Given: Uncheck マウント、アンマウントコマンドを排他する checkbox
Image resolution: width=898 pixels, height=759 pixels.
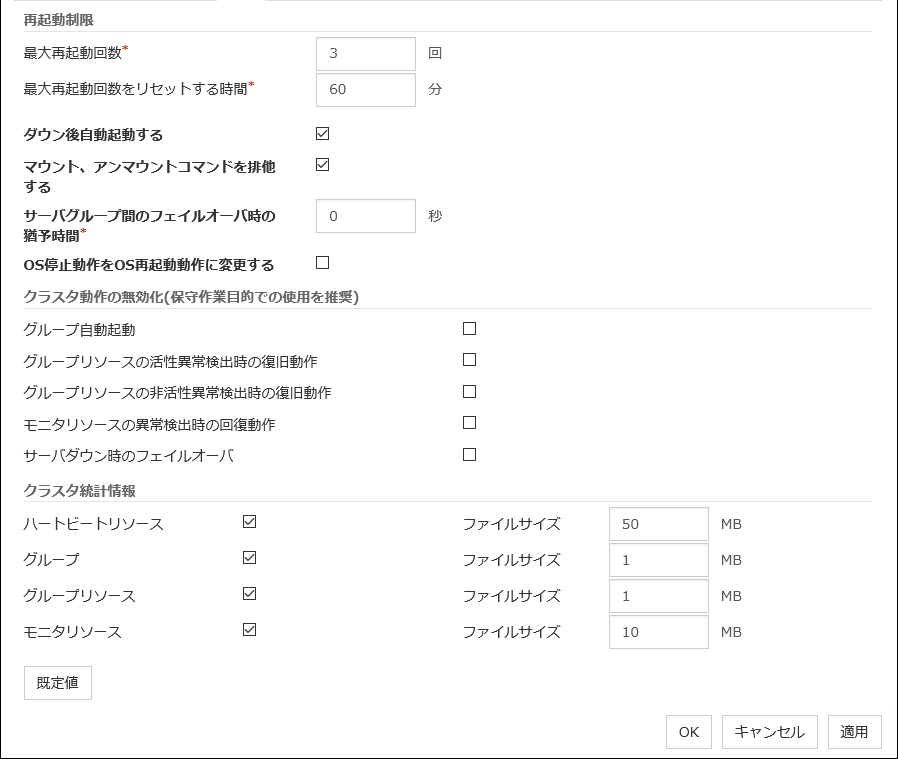Looking at the screenshot, I should [322, 165].
